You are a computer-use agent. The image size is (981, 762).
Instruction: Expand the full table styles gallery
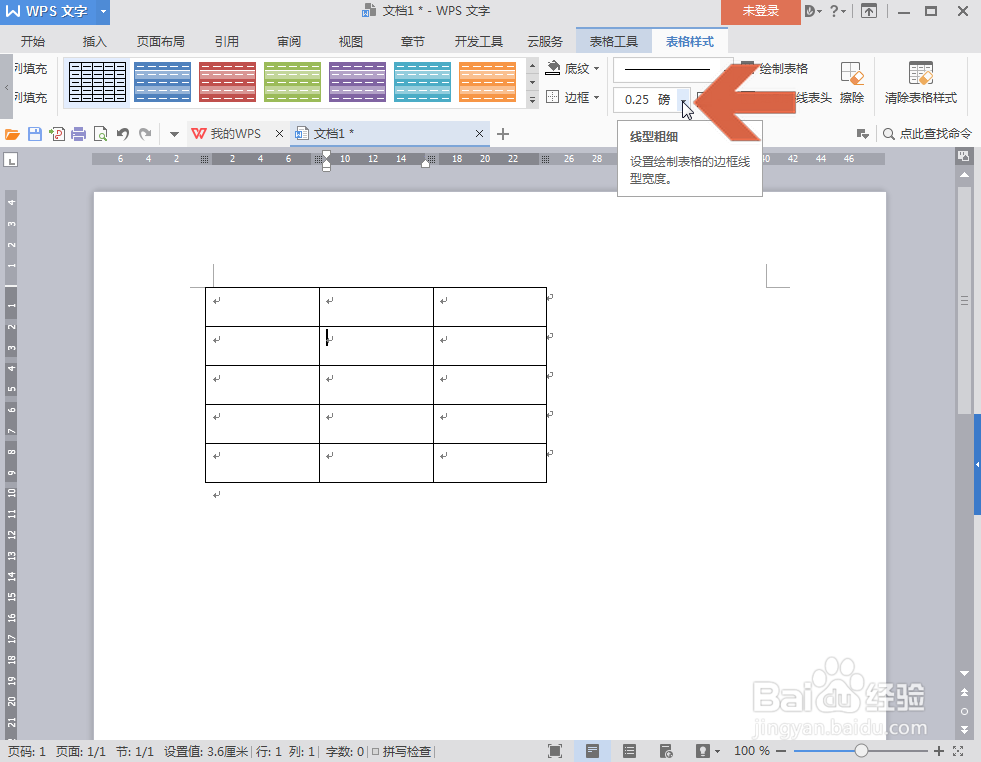point(532,99)
